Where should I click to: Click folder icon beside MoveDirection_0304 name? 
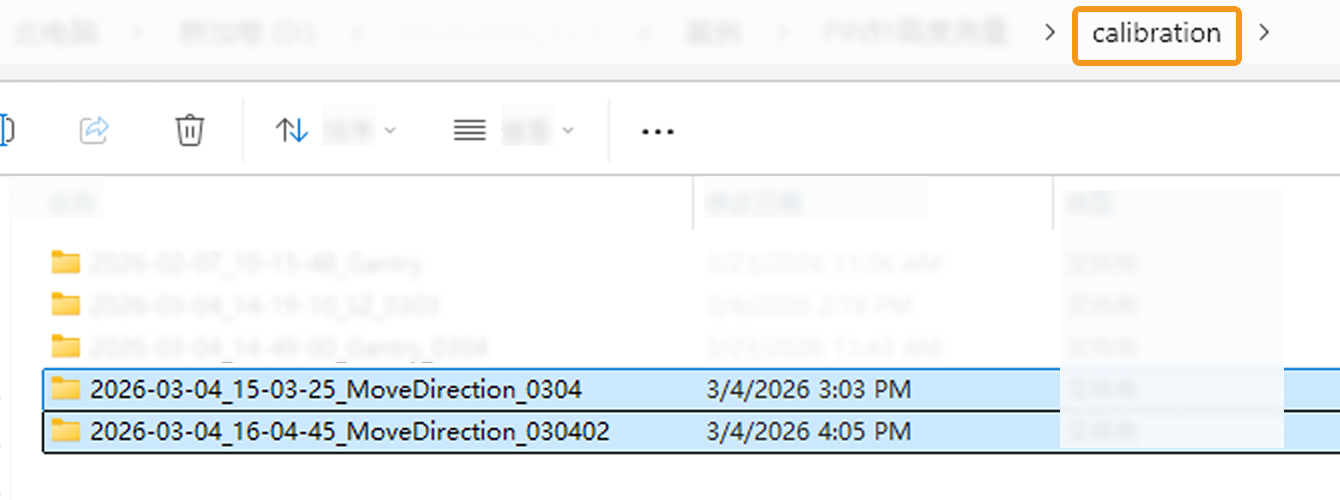click(66, 388)
